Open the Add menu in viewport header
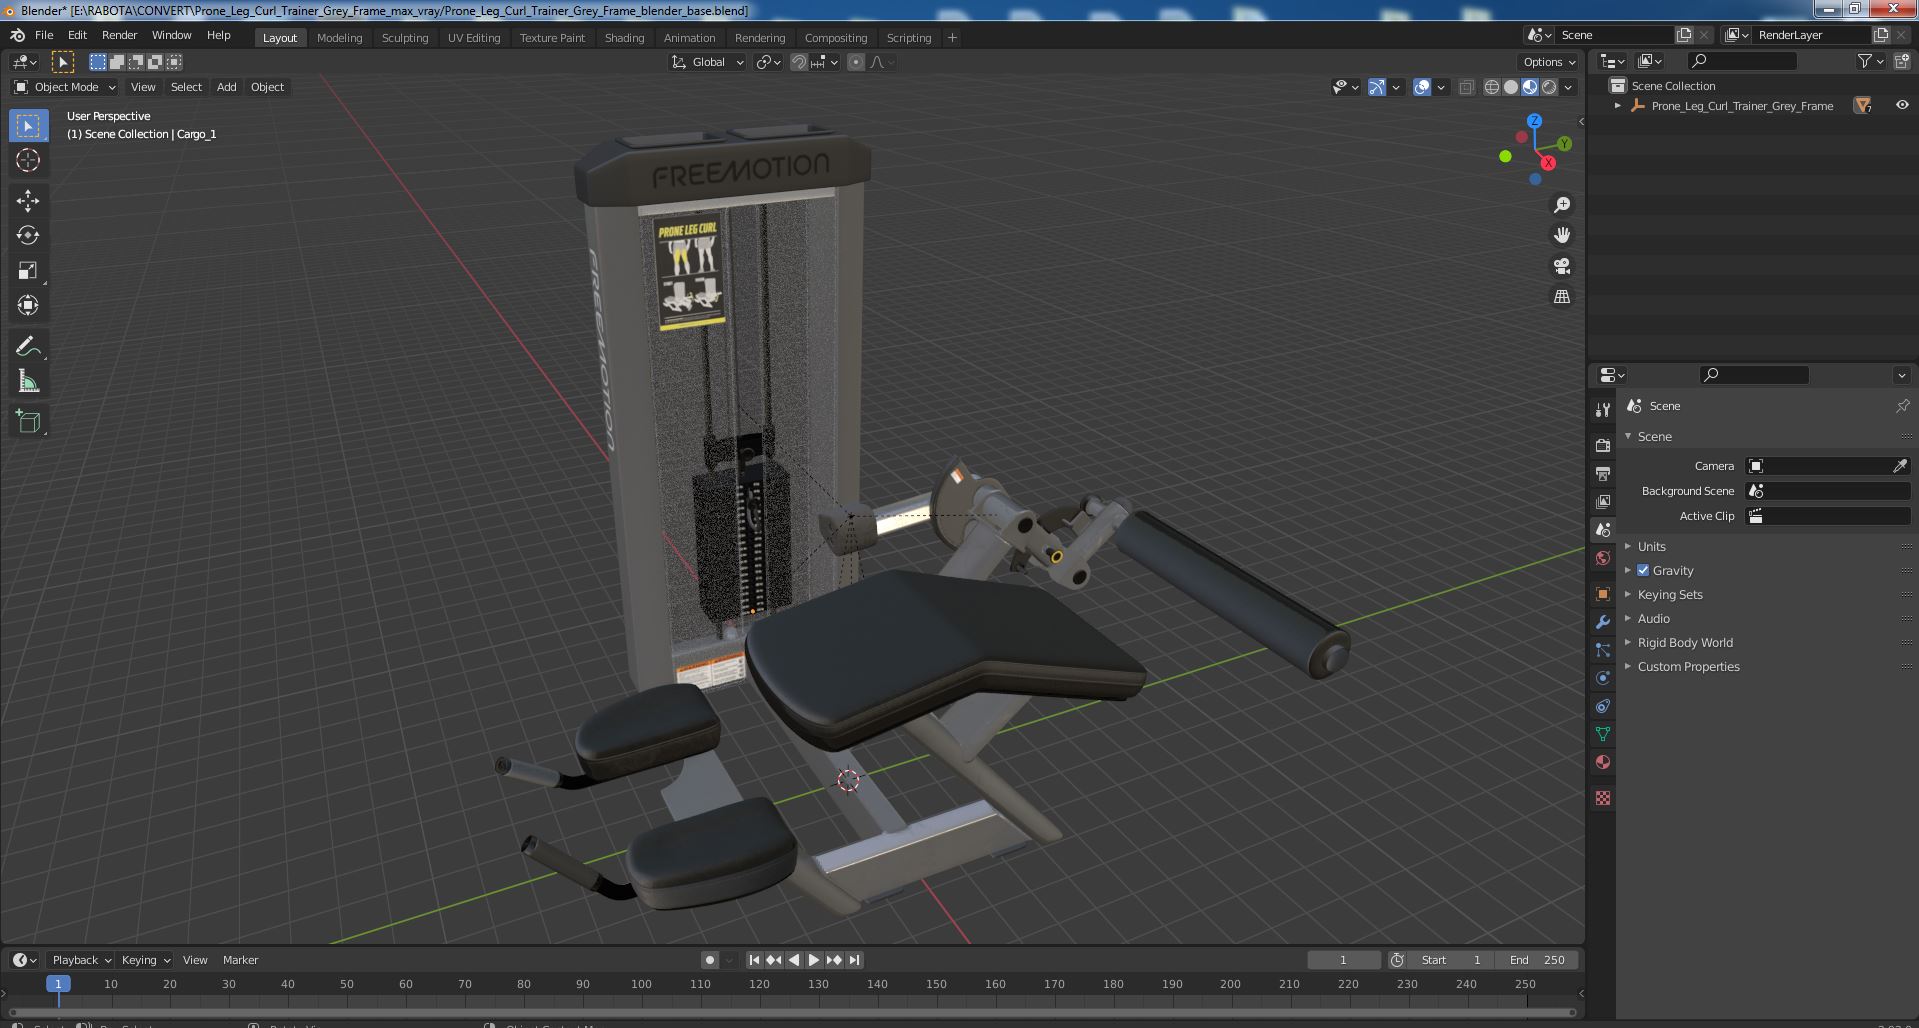Viewport: 1919px width, 1028px height. [x=227, y=87]
